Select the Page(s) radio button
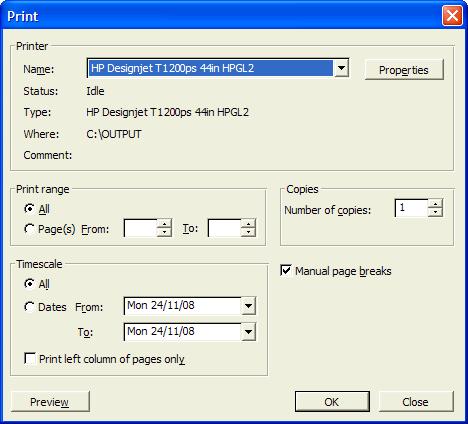Image resolution: width=468 pixels, height=424 pixels. point(29,229)
